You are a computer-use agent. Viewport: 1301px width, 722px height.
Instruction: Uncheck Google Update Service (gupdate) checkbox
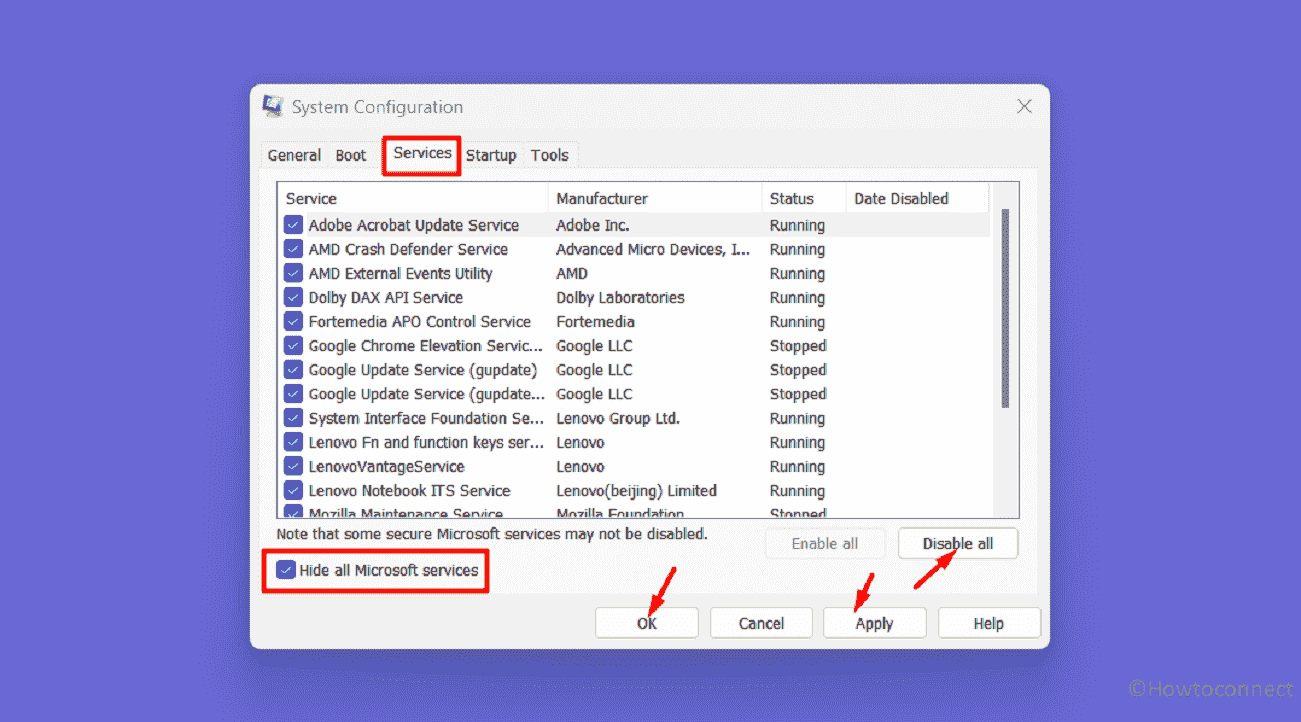tap(293, 370)
